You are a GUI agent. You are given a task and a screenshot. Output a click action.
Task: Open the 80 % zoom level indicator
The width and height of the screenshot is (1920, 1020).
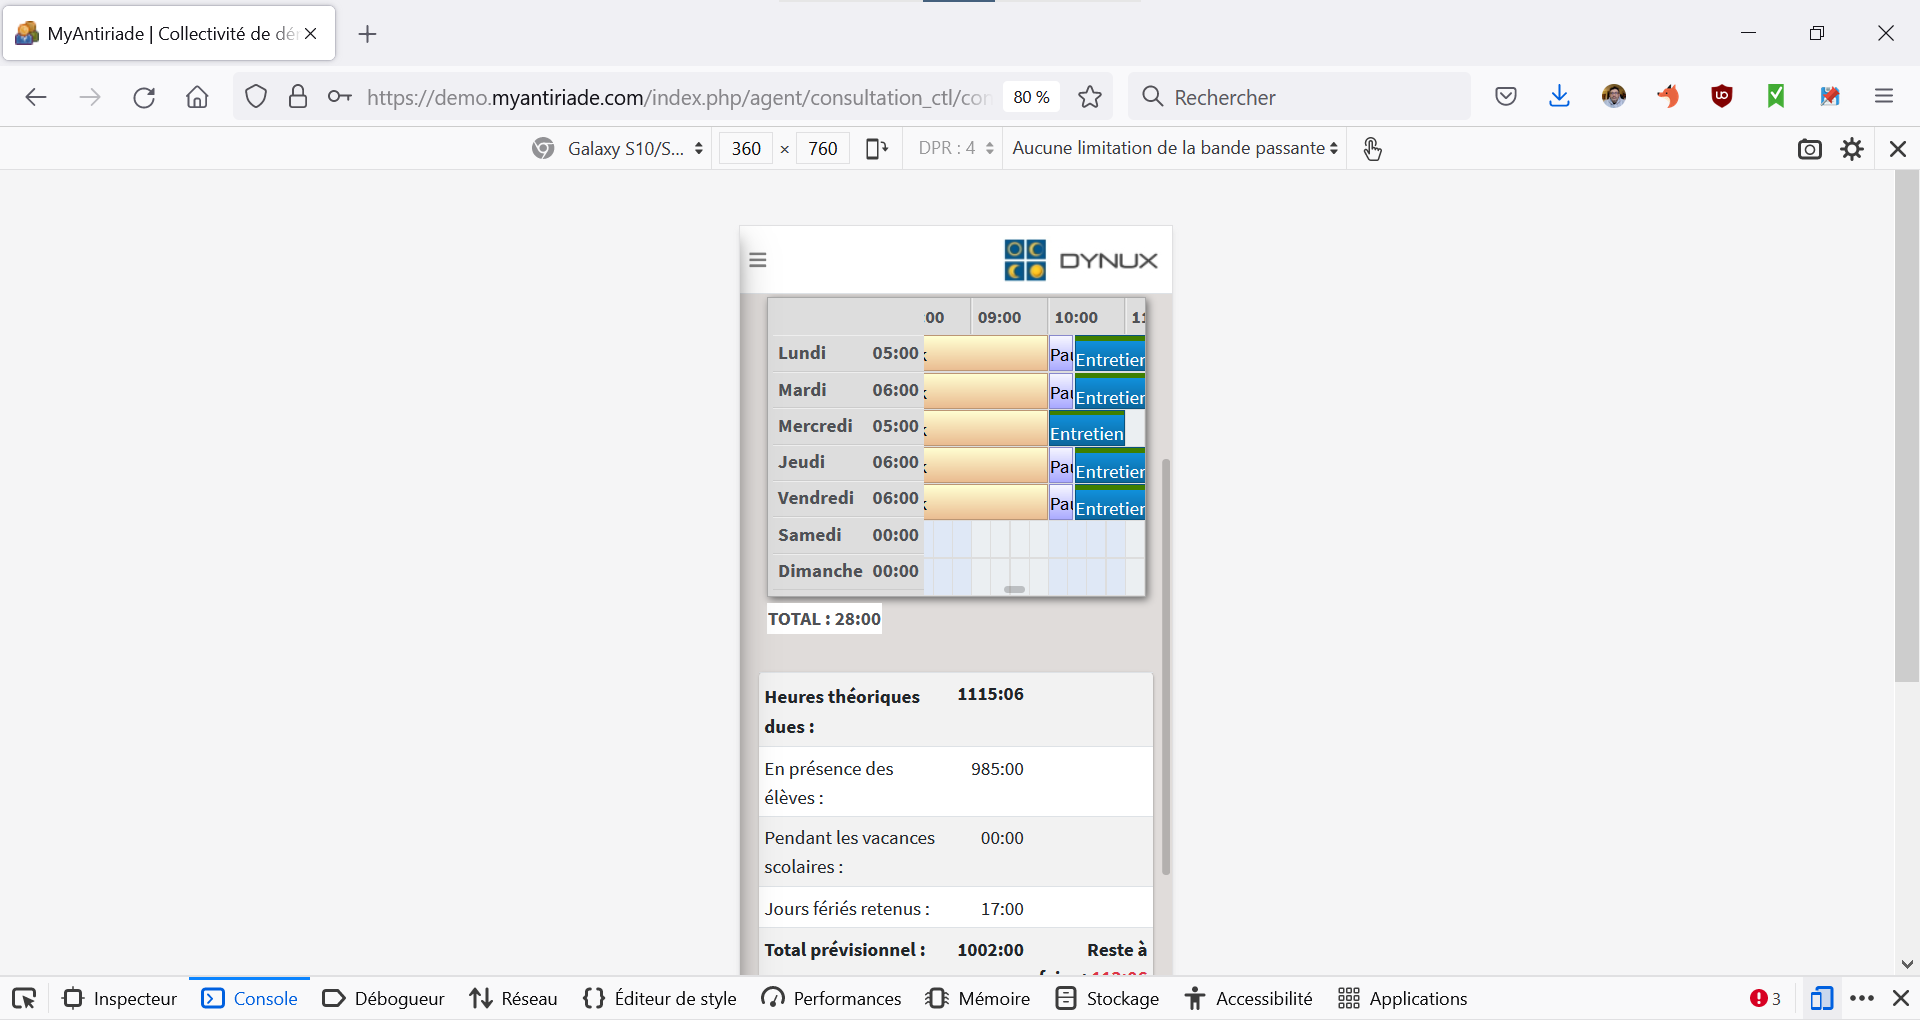[x=1031, y=97]
